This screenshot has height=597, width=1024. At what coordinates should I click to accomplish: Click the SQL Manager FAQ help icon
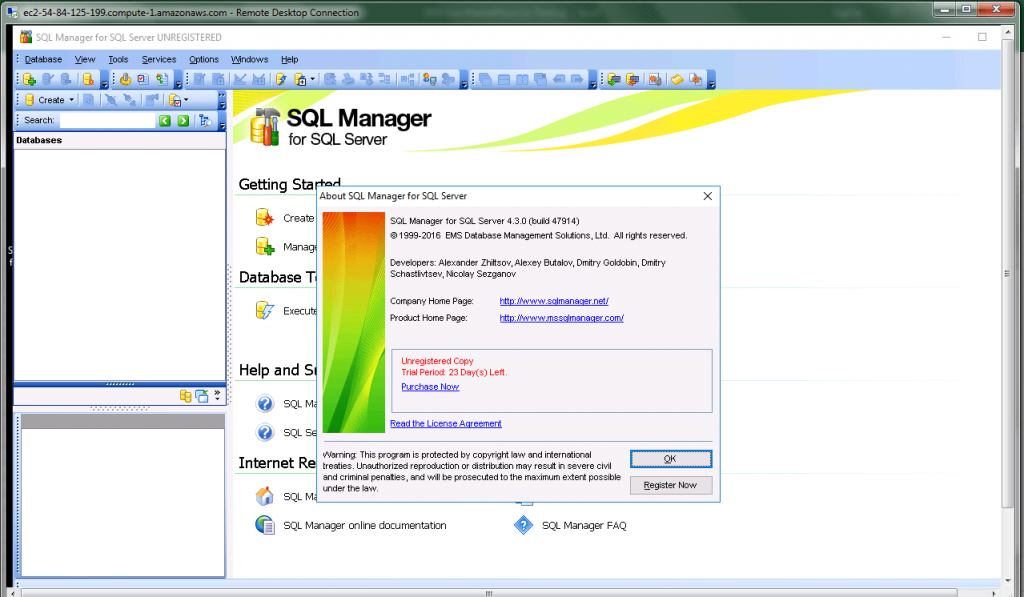[523, 525]
